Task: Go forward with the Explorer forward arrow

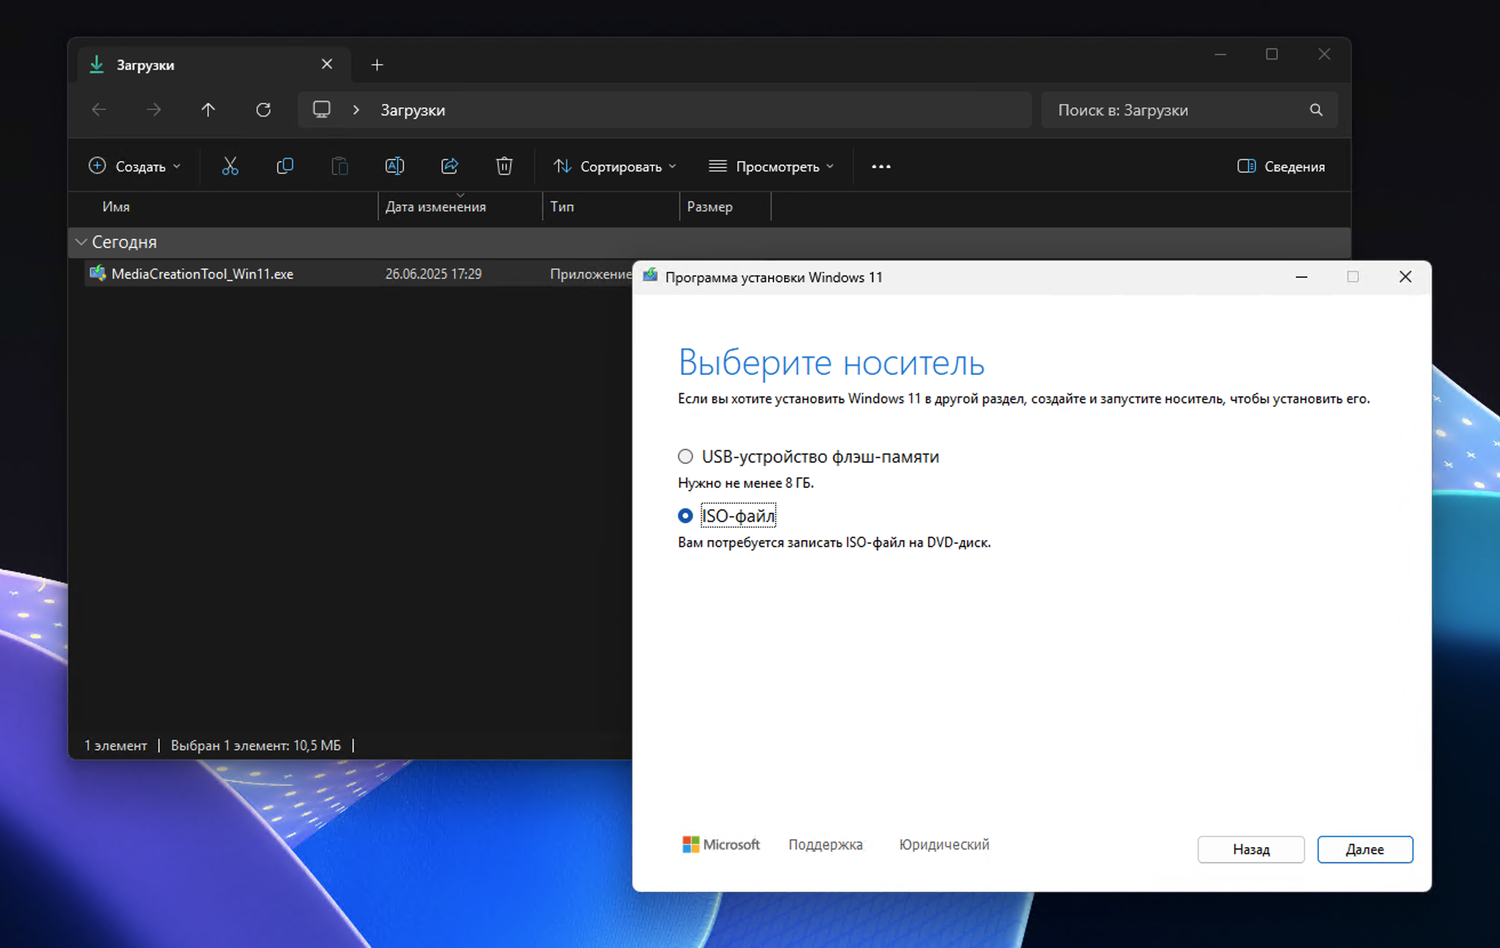Action: click(x=153, y=110)
